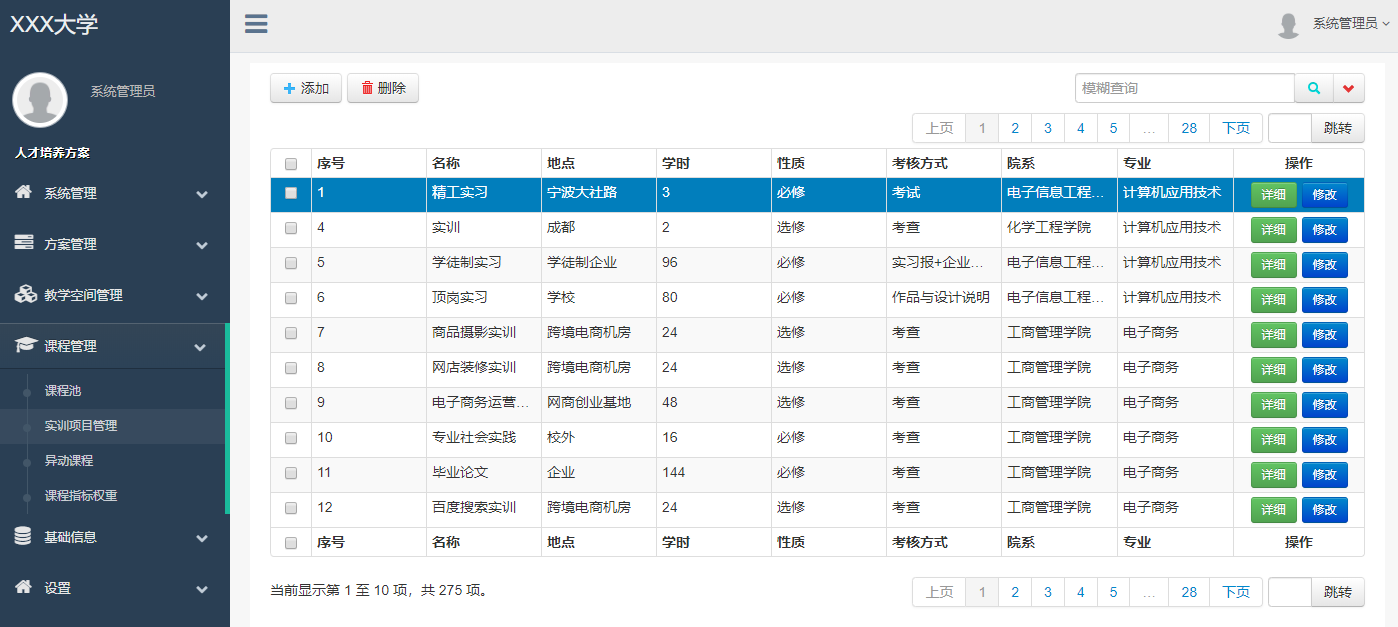Viewport: 1398px width, 627px height.
Task: Expand 基础信息 menu chevron
Action: pyautogui.click(x=202, y=538)
